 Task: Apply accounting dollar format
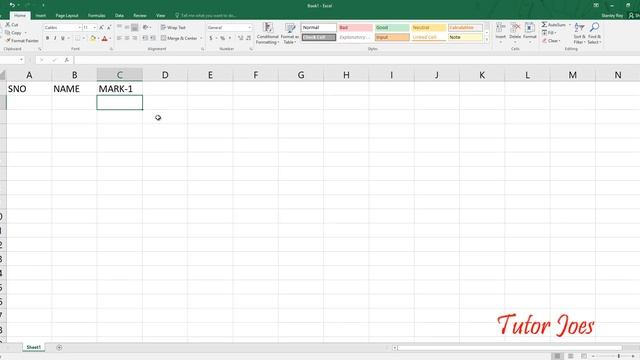(x=211, y=38)
